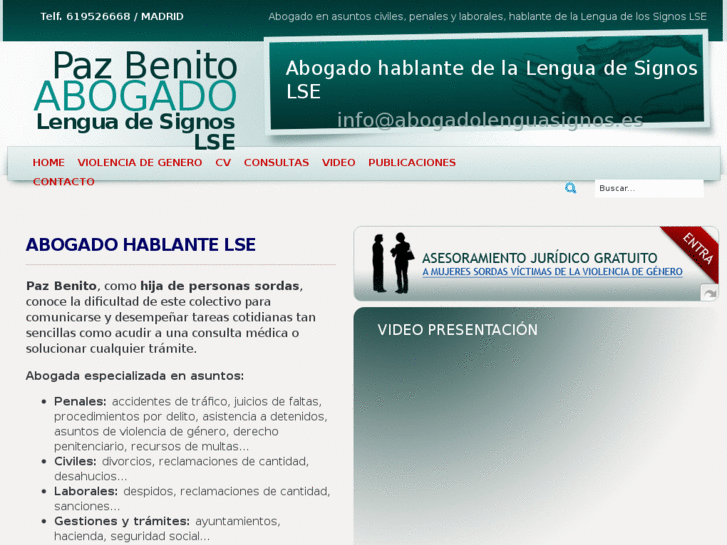Open the PUBLICACIONES menu item
Image resolution: width=727 pixels, height=545 pixels.
pos(412,162)
